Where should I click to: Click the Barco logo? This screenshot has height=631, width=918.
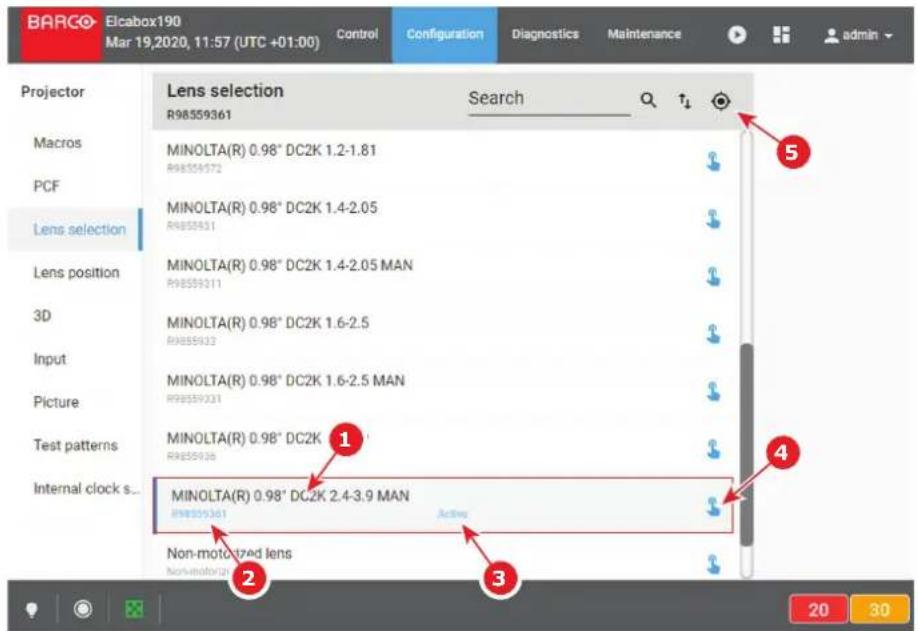coord(60,34)
